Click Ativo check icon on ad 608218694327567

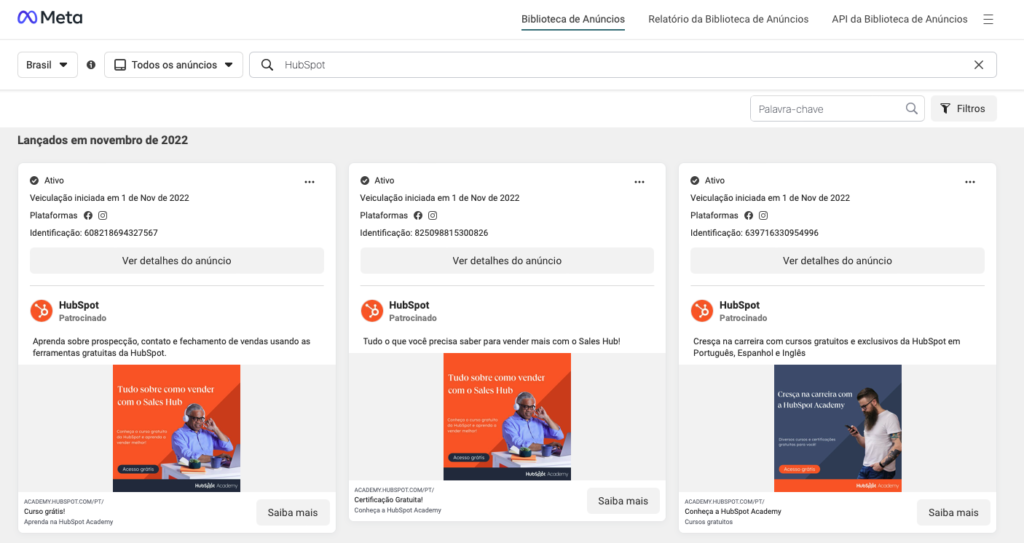coord(34,180)
